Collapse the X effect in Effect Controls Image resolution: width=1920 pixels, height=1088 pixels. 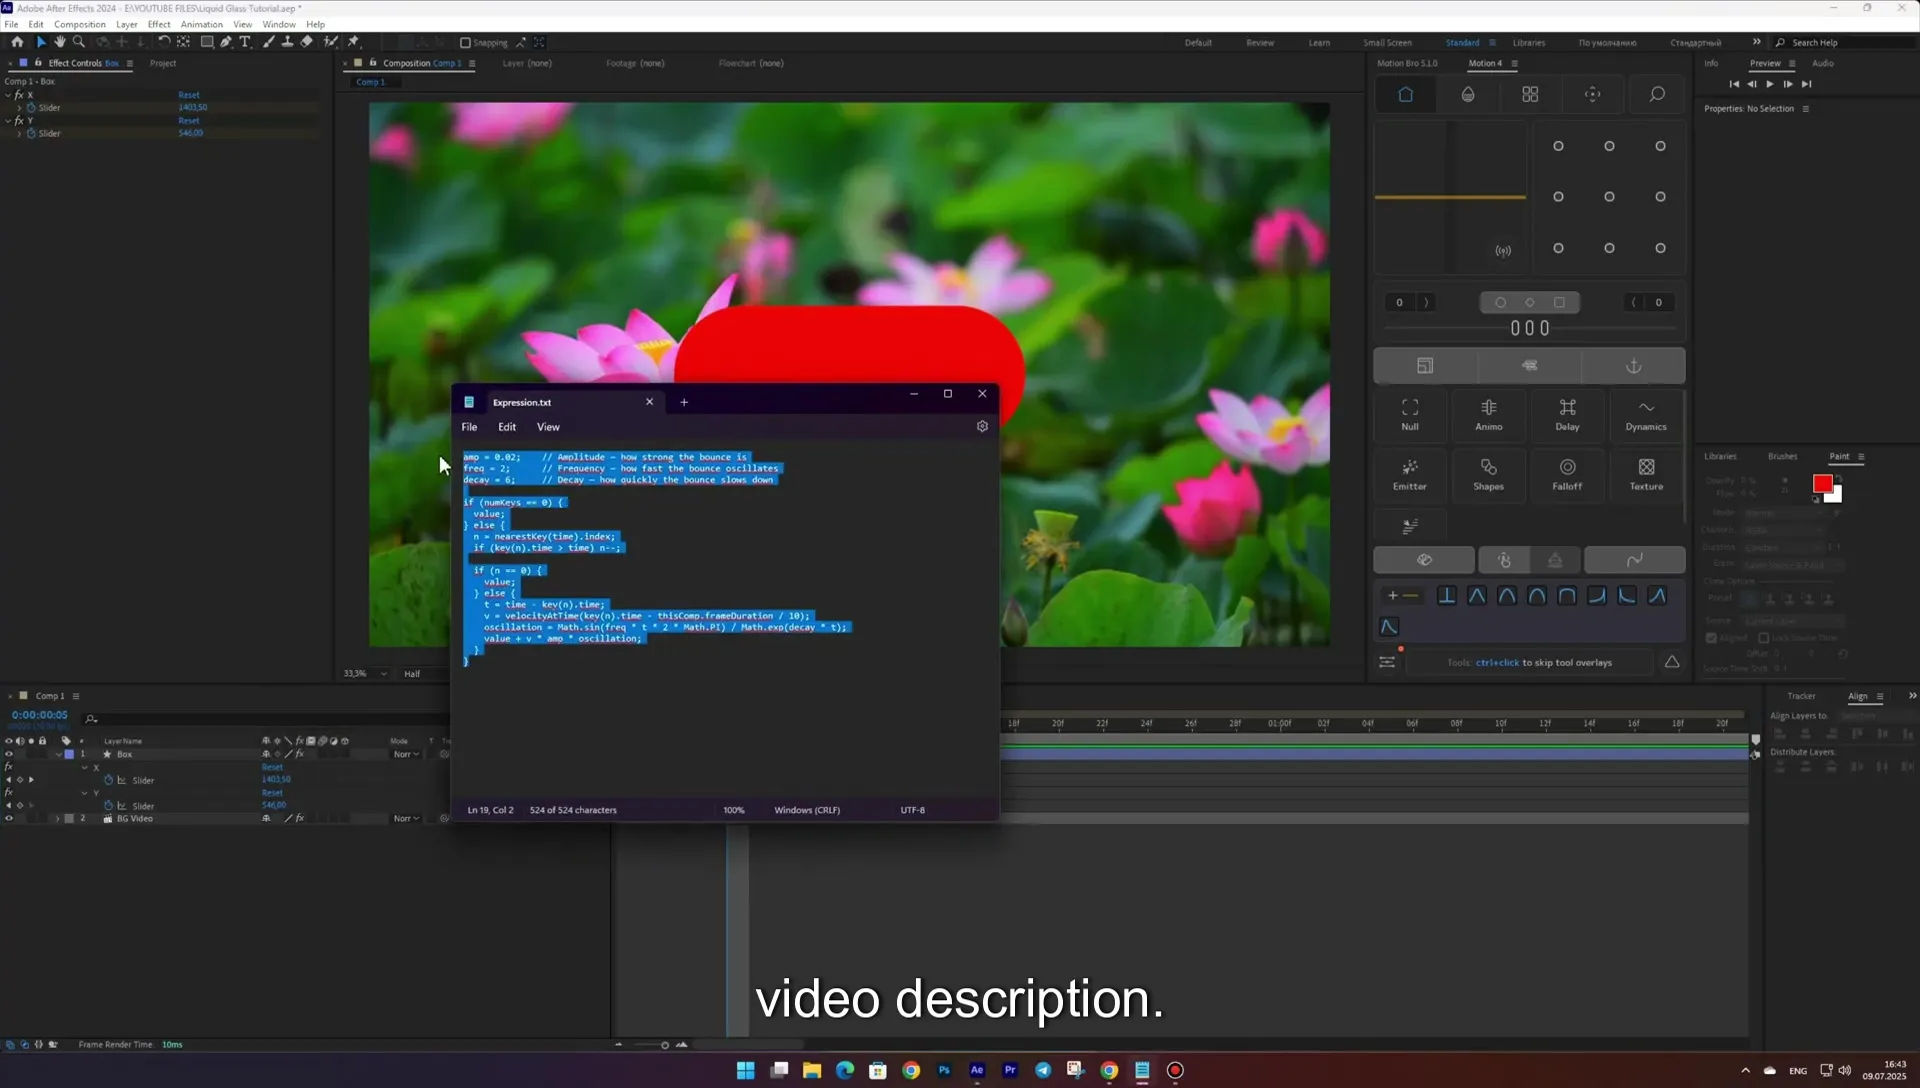[8, 95]
